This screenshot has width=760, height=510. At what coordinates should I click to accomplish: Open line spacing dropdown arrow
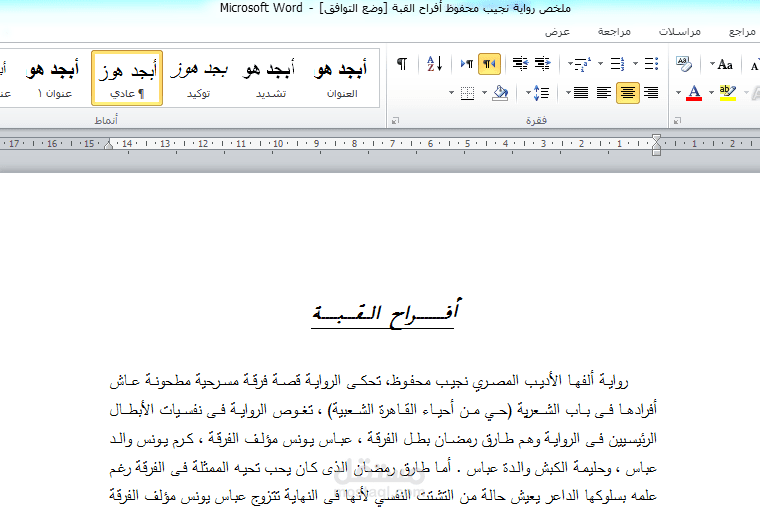[528, 93]
